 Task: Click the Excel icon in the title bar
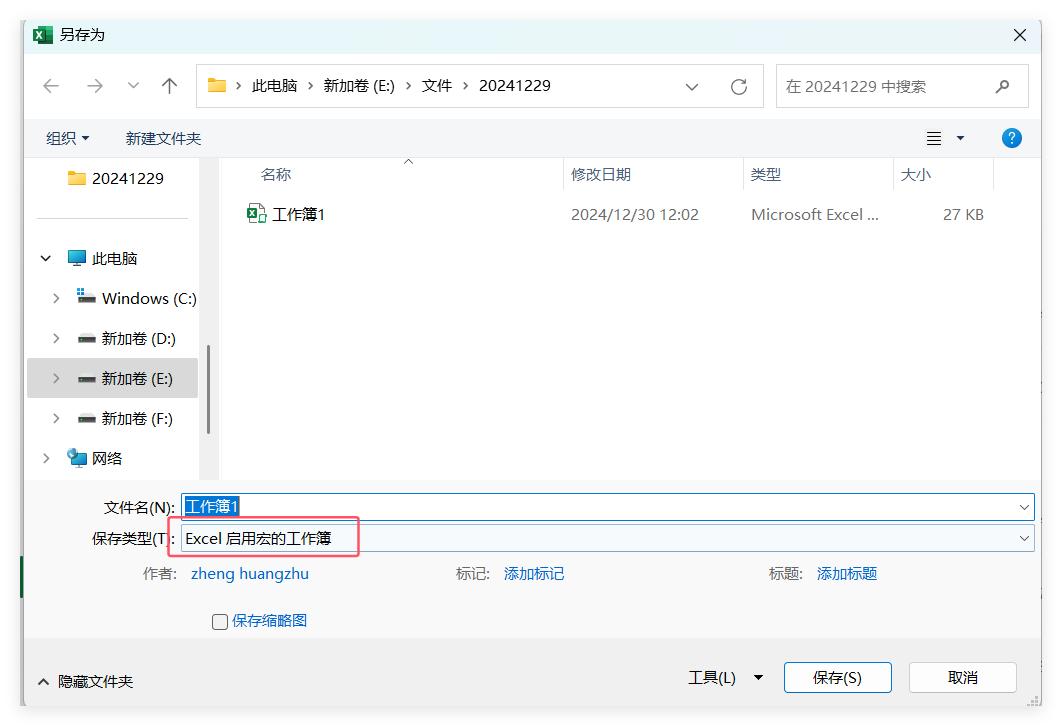coord(43,35)
